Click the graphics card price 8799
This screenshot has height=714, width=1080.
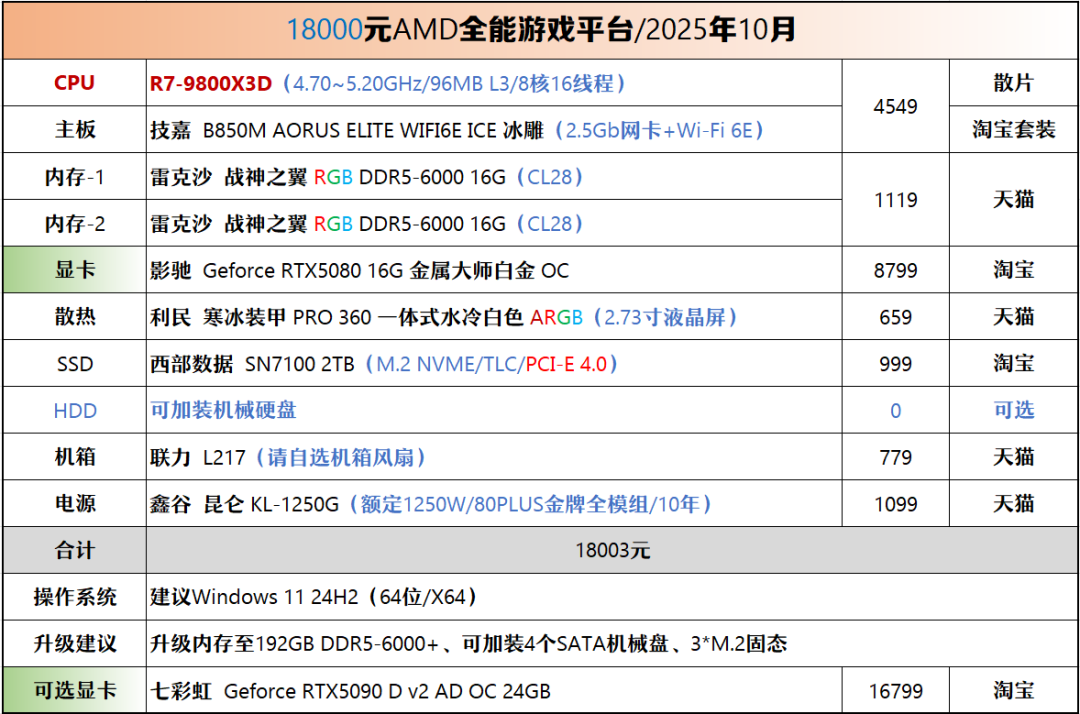[895, 270]
